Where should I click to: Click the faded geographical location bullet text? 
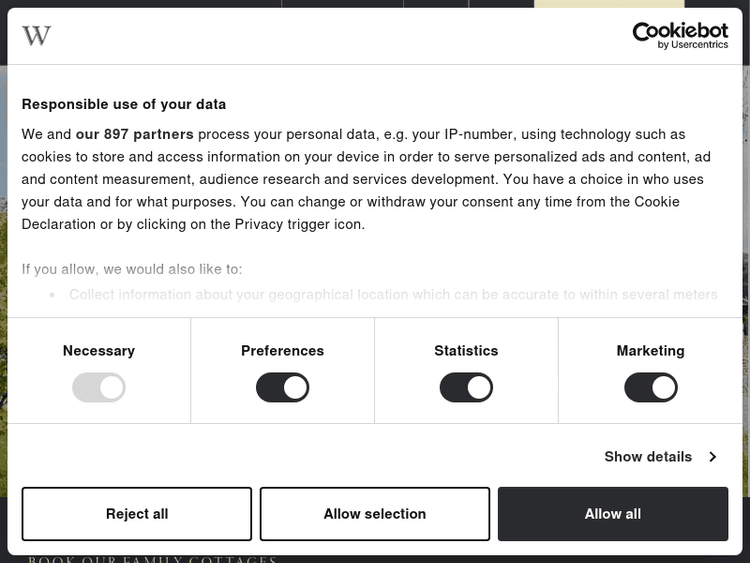393,295
